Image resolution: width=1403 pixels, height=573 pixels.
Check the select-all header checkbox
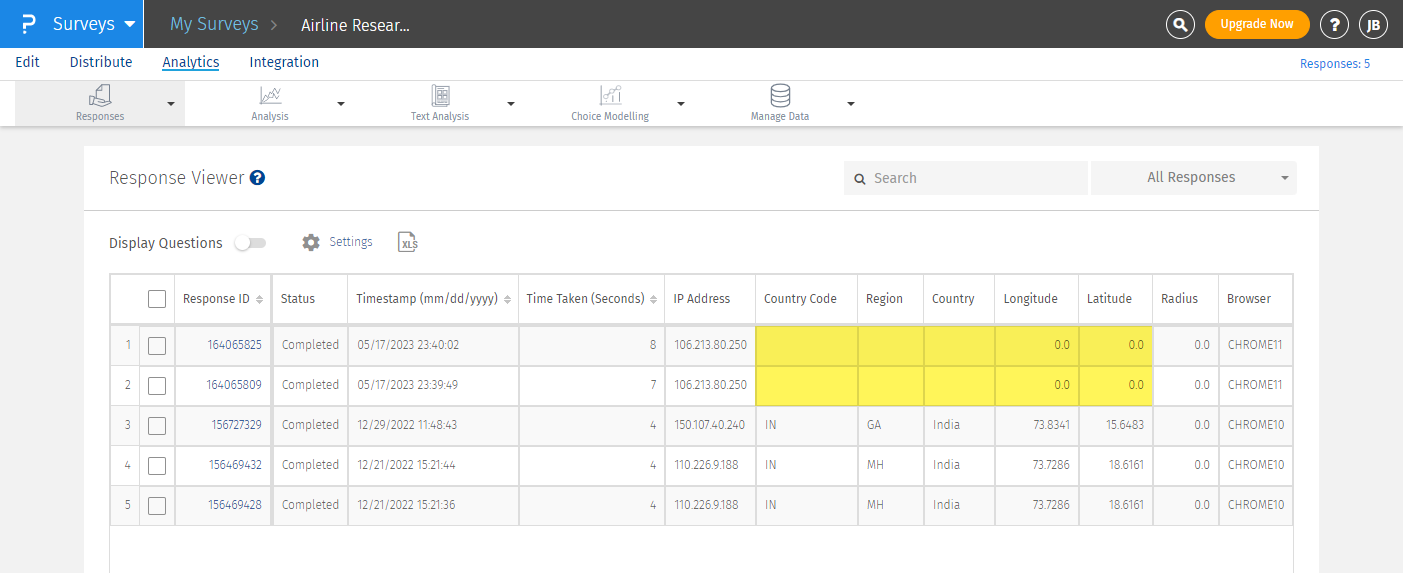(x=156, y=298)
